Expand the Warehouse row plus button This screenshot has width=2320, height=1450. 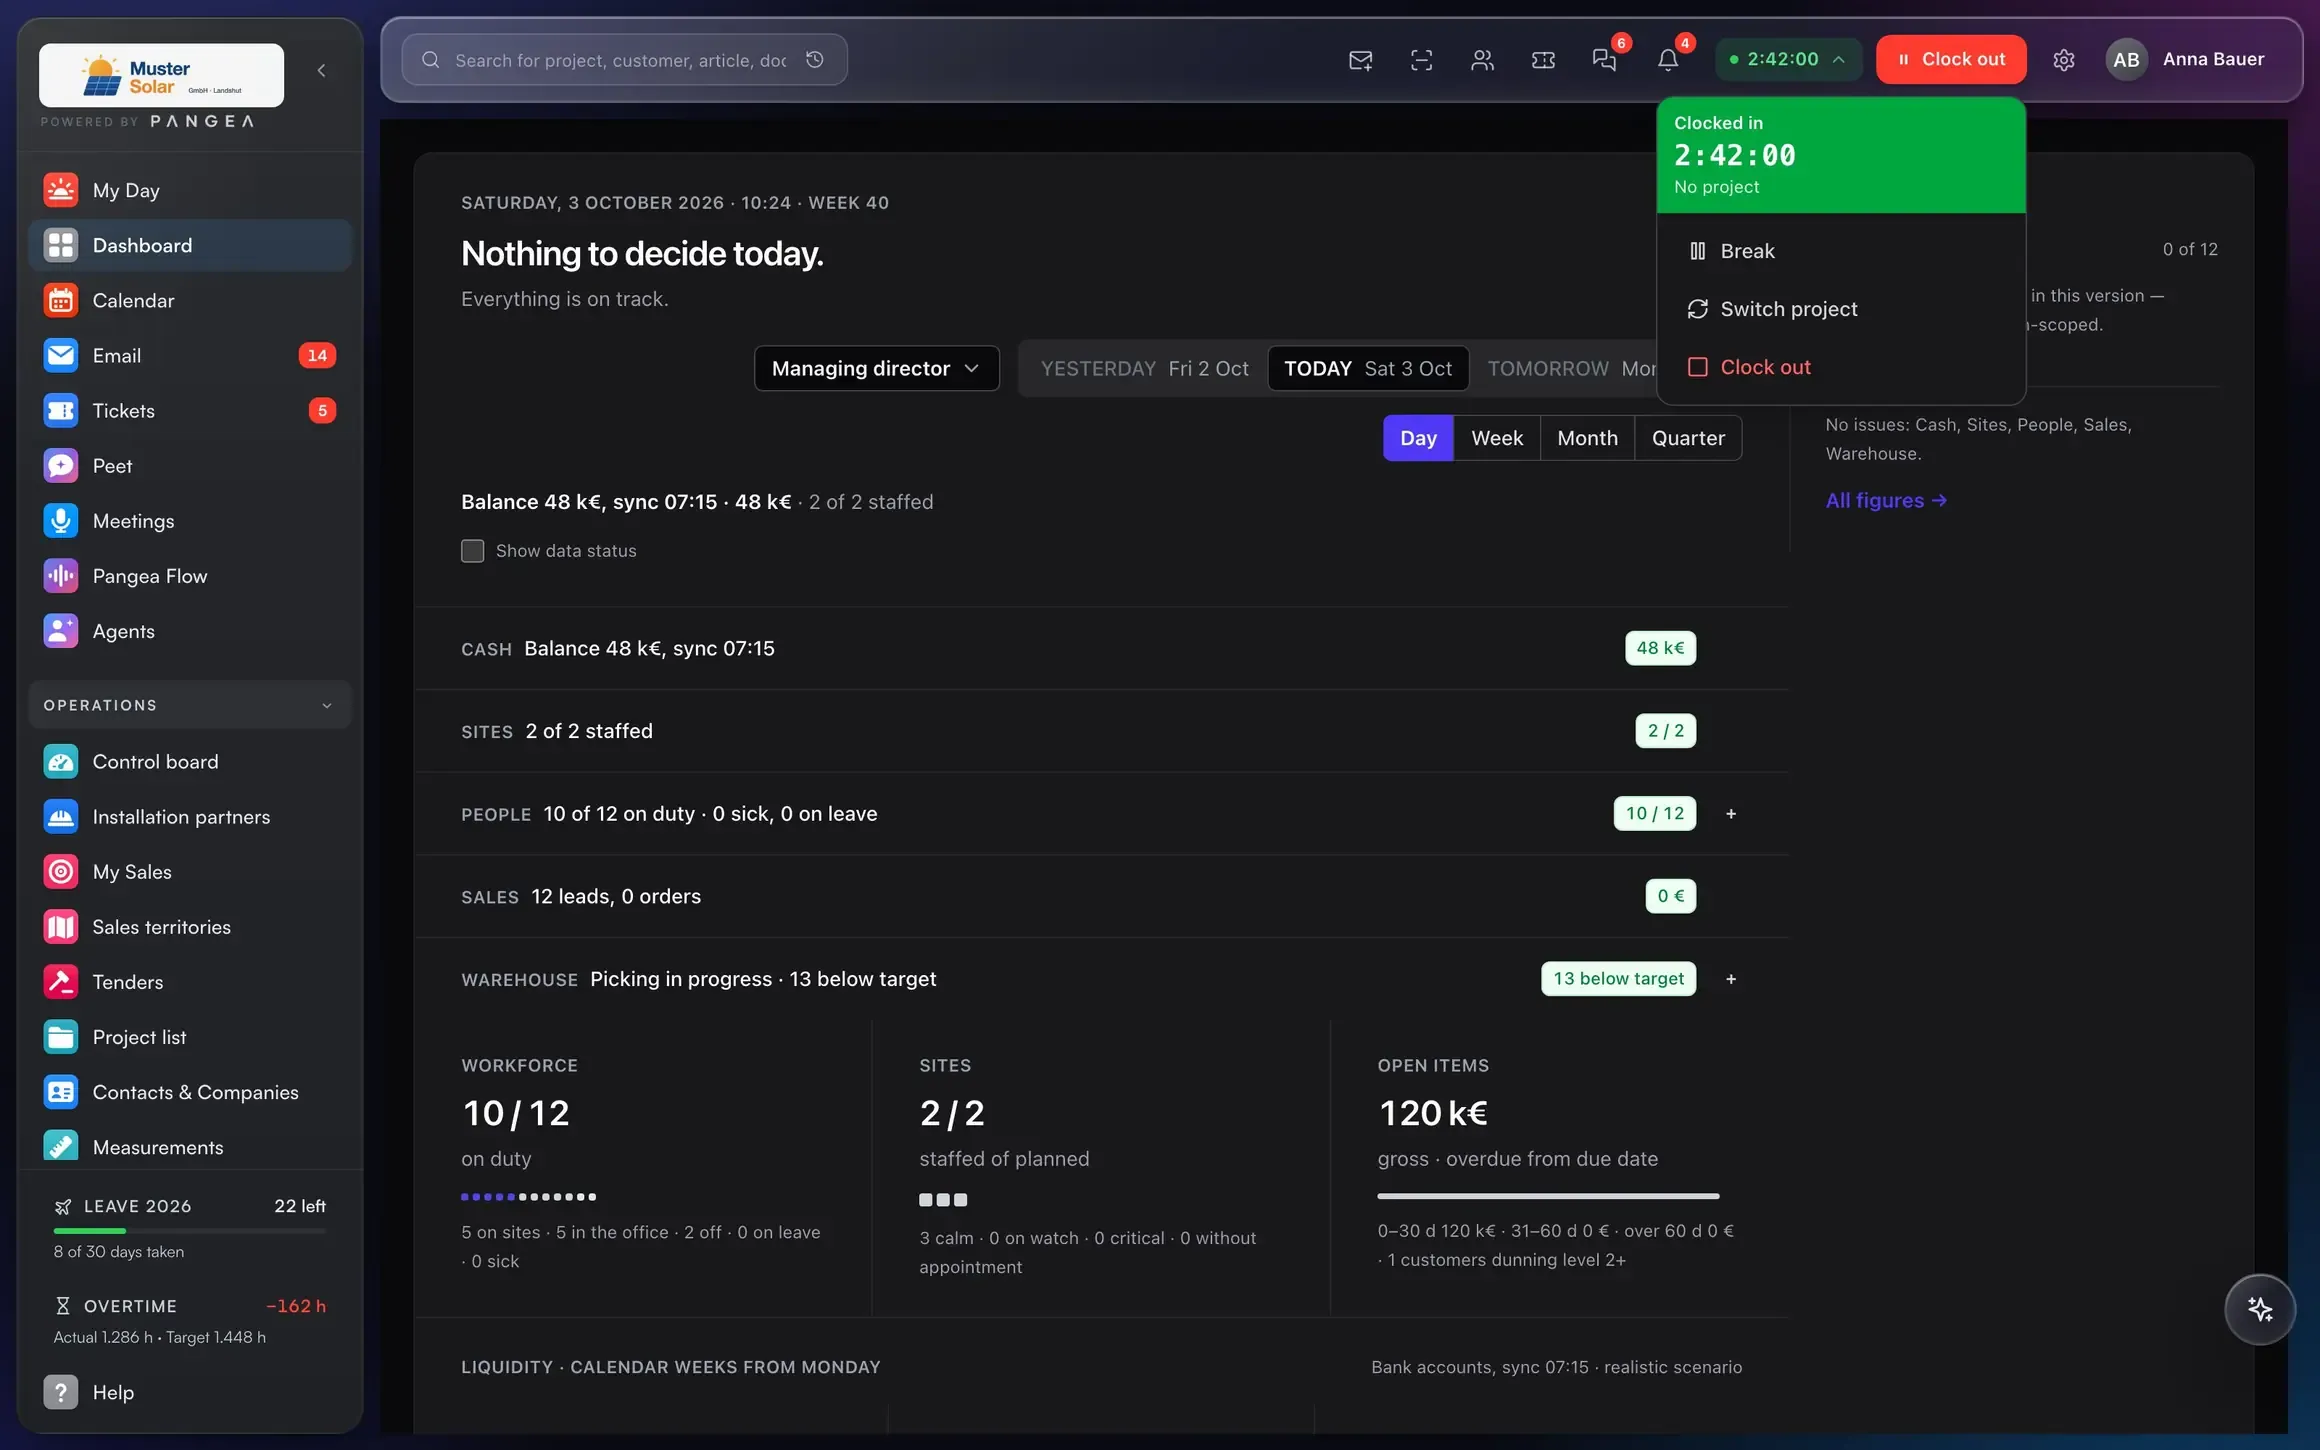(1731, 979)
